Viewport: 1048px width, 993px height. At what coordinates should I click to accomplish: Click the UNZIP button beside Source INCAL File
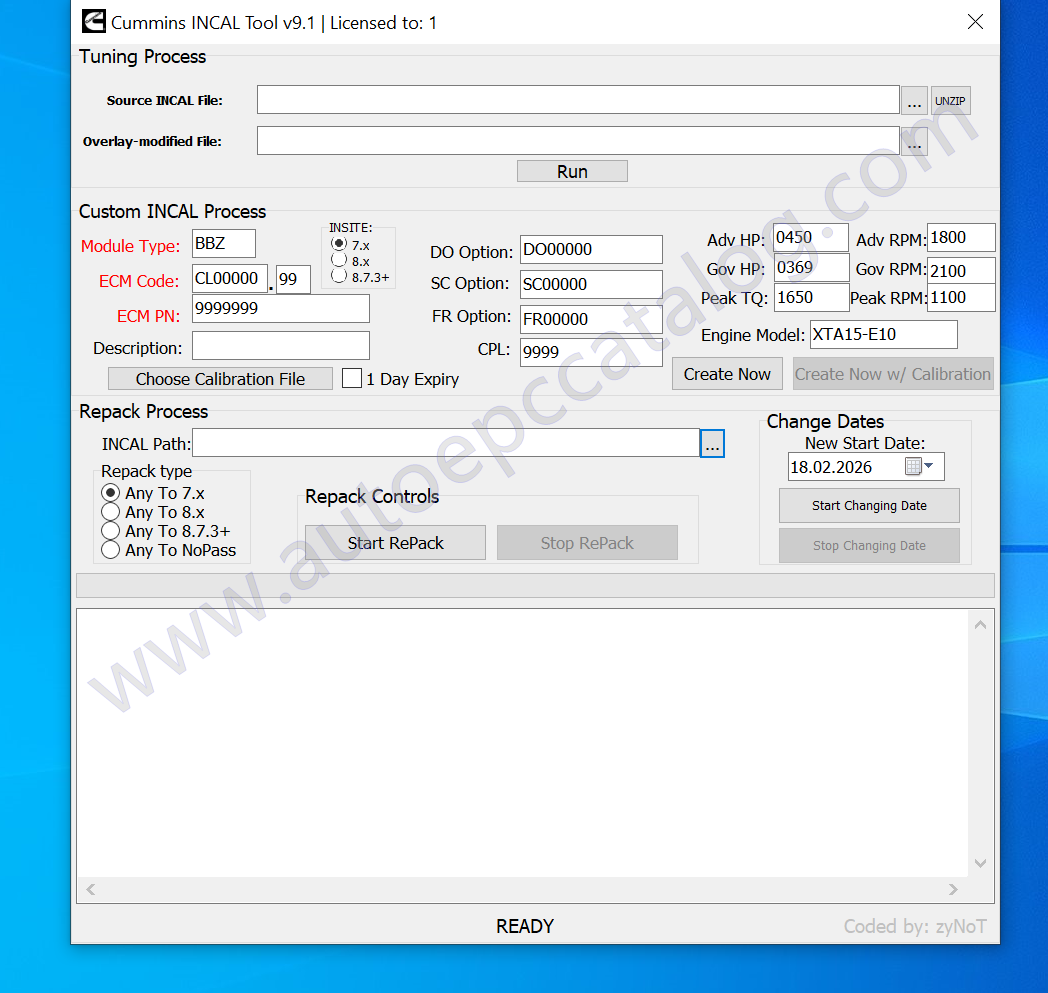[x=950, y=100]
